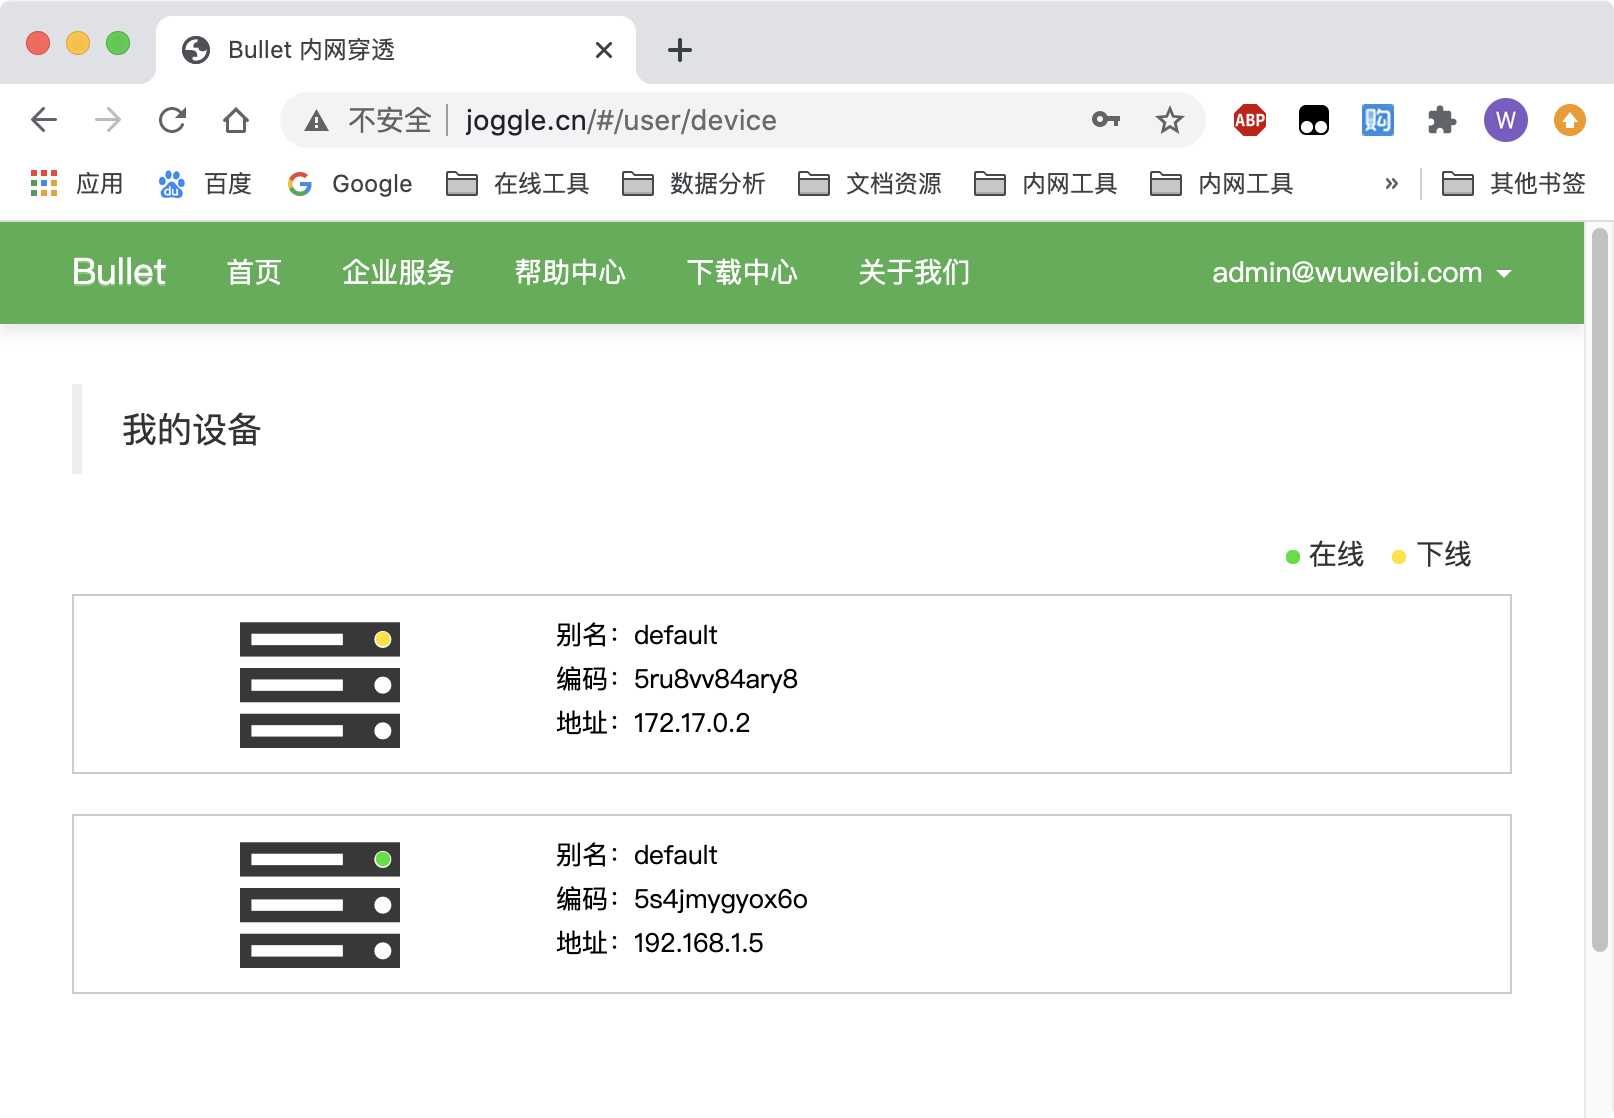This screenshot has height=1118, width=1614.
Task: Open the 关于我们 menu item
Action: (x=914, y=272)
